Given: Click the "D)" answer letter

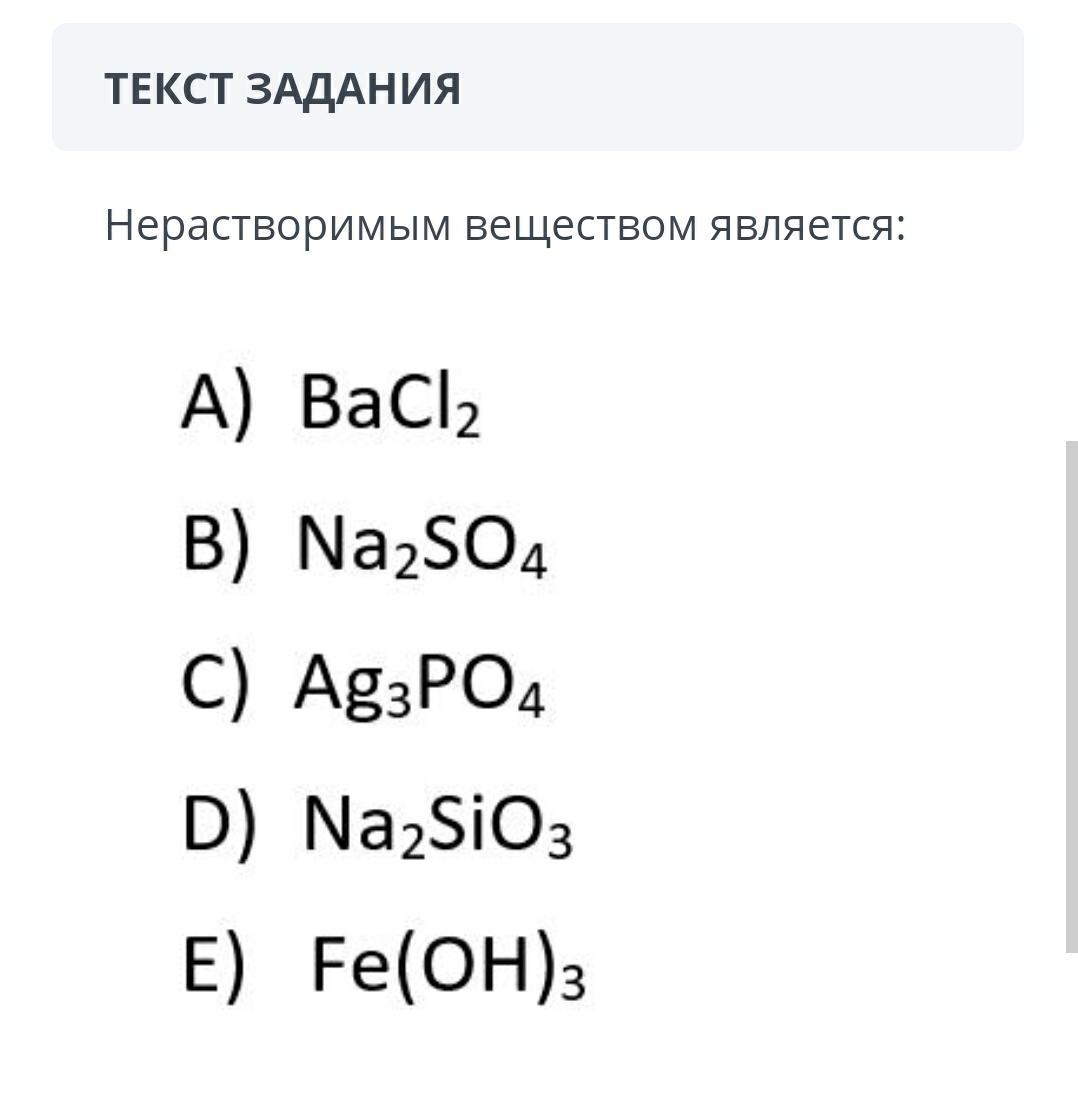Looking at the screenshot, I should tap(219, 828).
